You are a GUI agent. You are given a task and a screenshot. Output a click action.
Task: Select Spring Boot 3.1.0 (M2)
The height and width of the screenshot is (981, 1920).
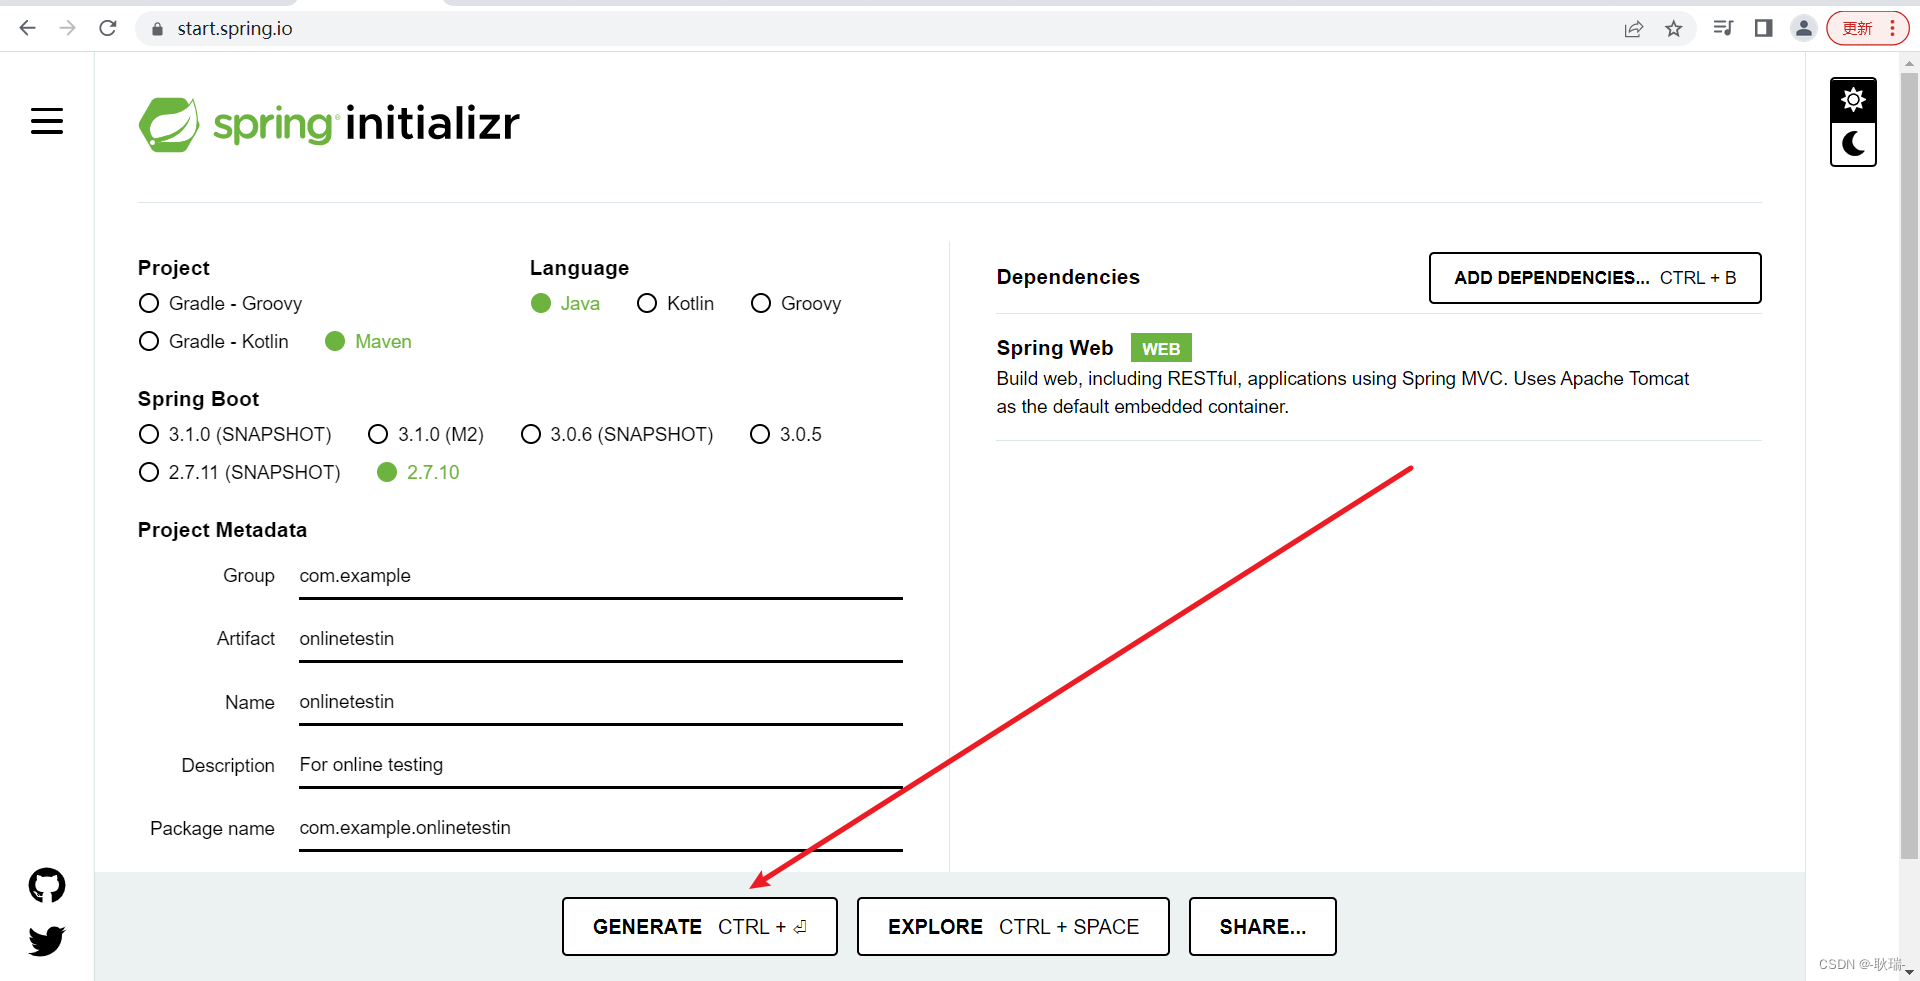coord(426,434)
